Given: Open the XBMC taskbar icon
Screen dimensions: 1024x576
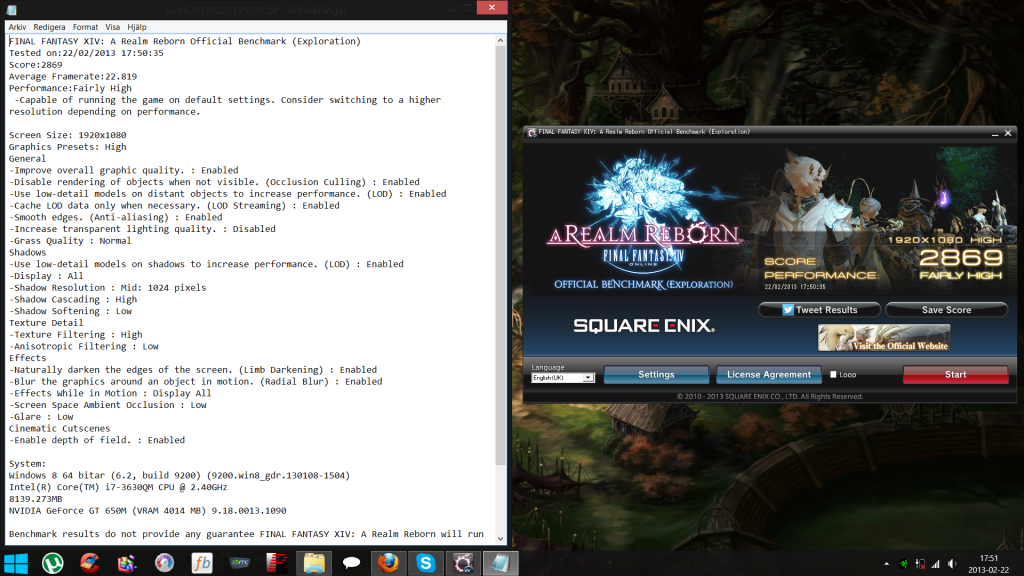Looking at the screenshot, I should [x=240, y=563].
